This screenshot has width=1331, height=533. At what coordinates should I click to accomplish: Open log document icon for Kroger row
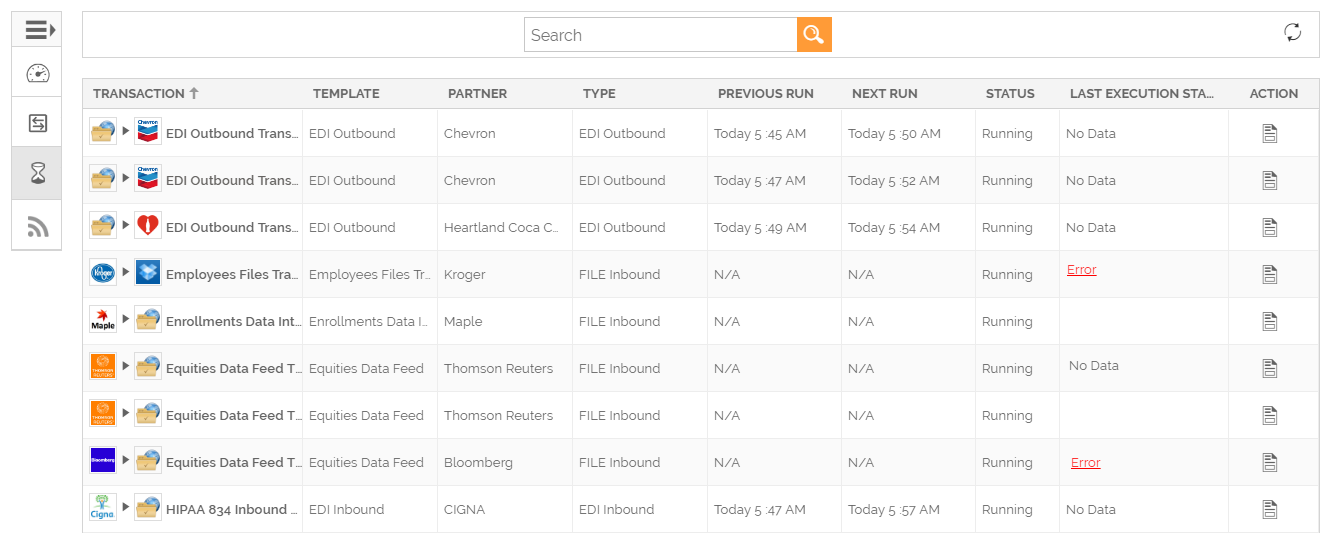click(x=1270, y=274)
